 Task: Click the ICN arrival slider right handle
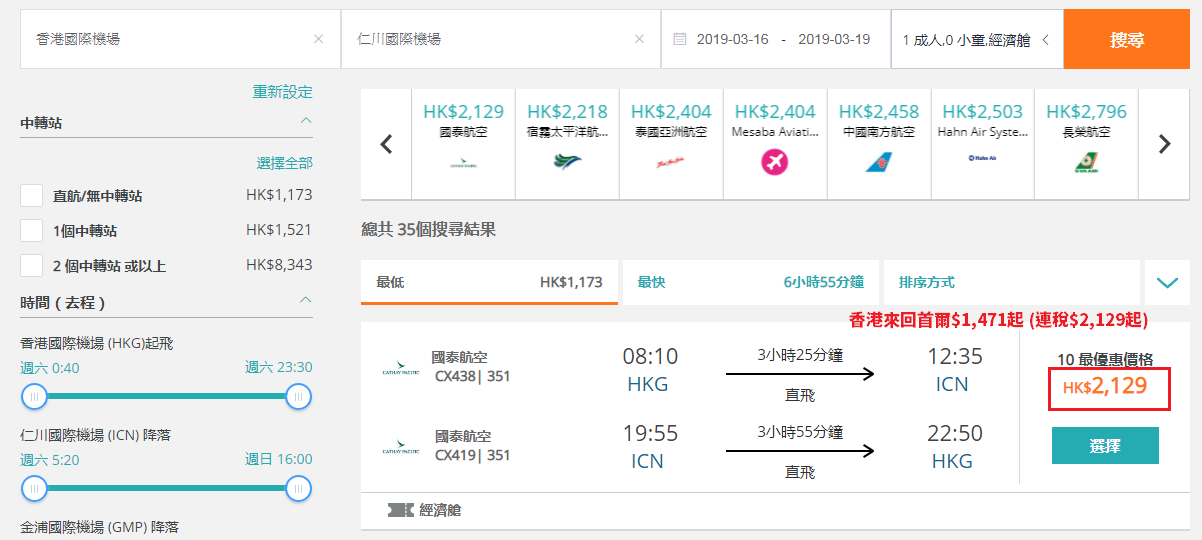298,489
